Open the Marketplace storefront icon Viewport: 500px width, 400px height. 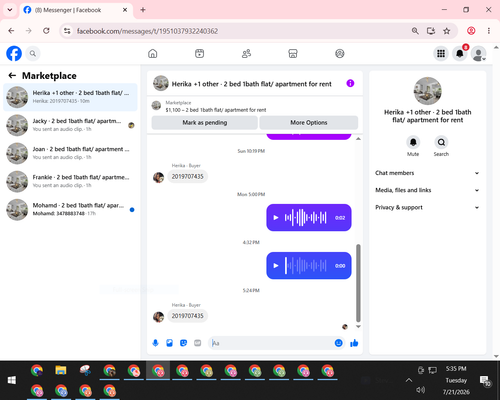[293, 53]
